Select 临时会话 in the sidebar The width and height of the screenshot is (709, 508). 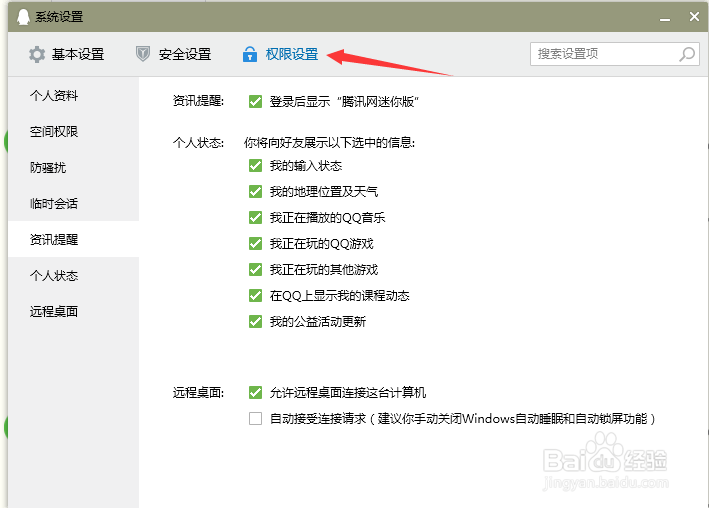point(73,204)
